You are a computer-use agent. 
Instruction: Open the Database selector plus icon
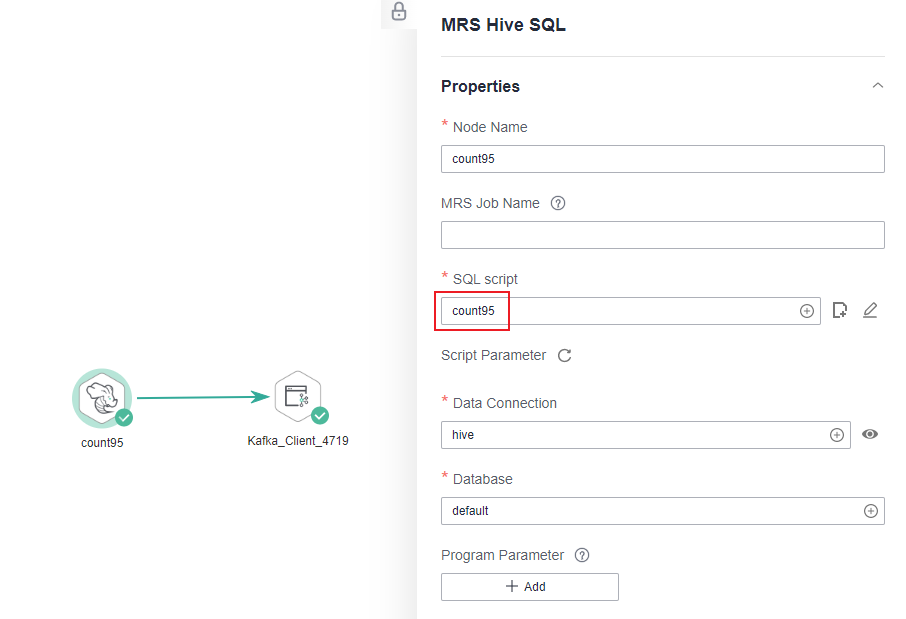[x=871, y=511]
